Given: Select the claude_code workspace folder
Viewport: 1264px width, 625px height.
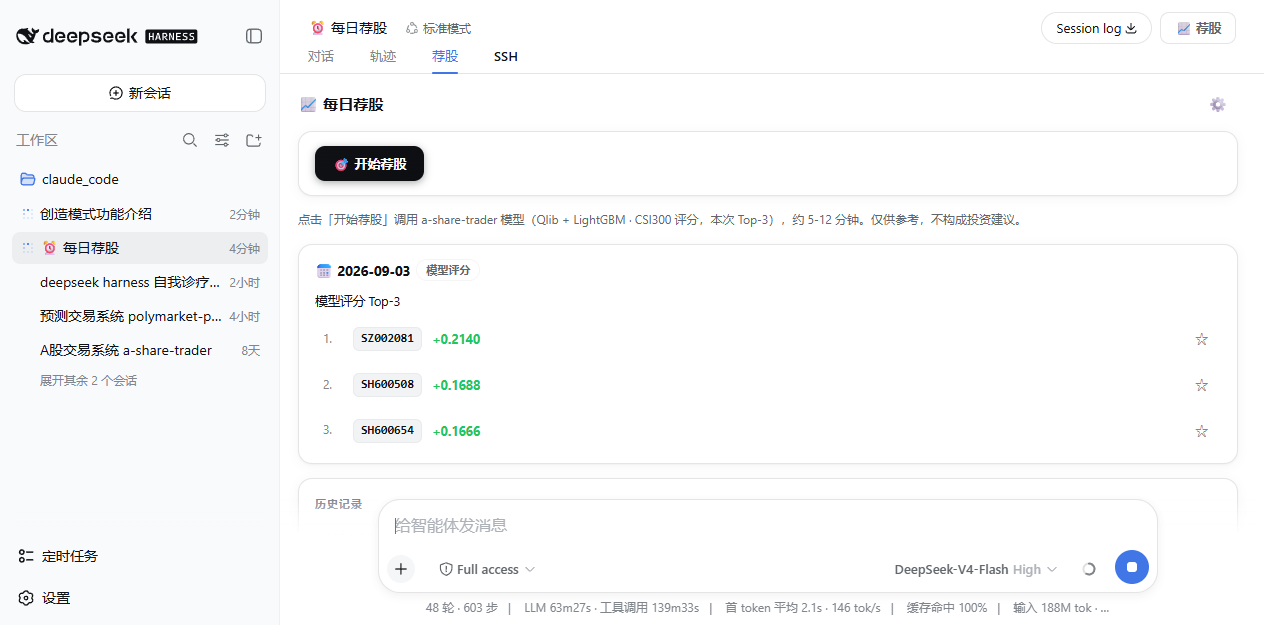Looking at the screenshot, I should click(140, 180).
